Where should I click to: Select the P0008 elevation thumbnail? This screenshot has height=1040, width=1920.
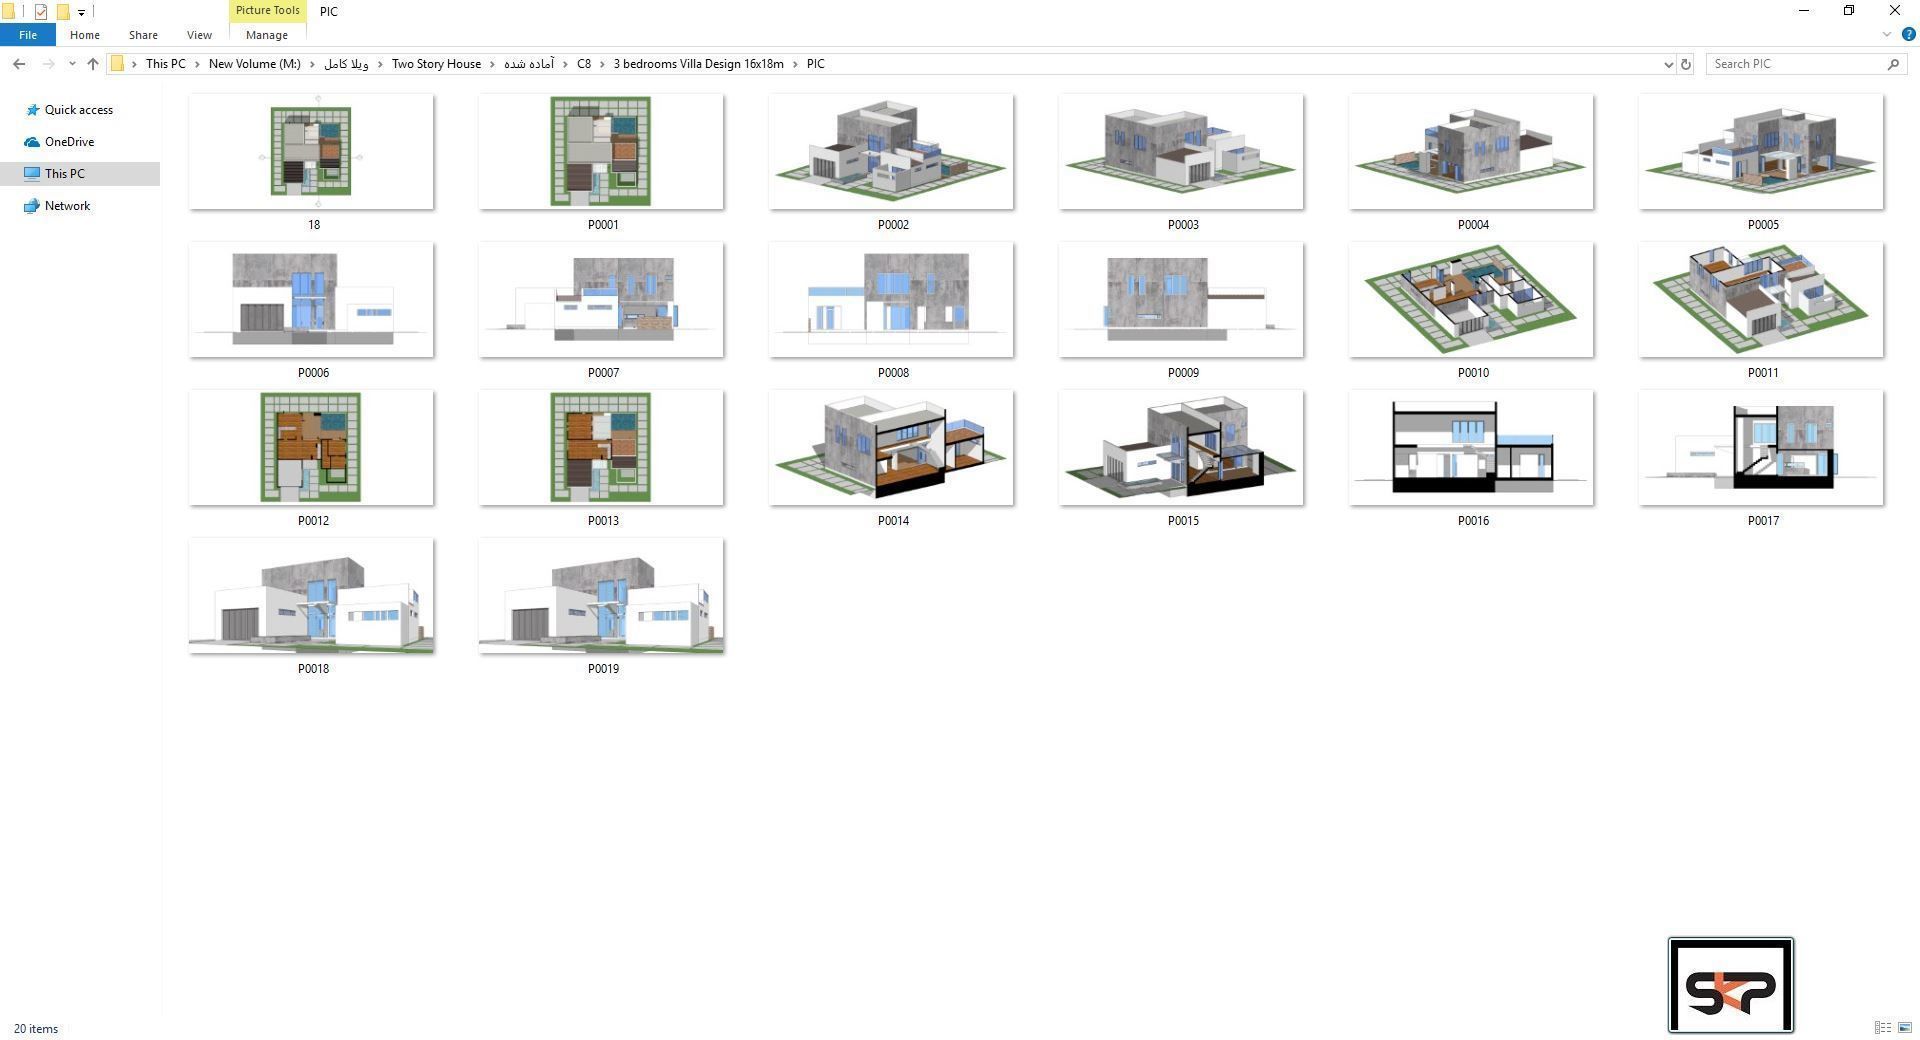891,300
